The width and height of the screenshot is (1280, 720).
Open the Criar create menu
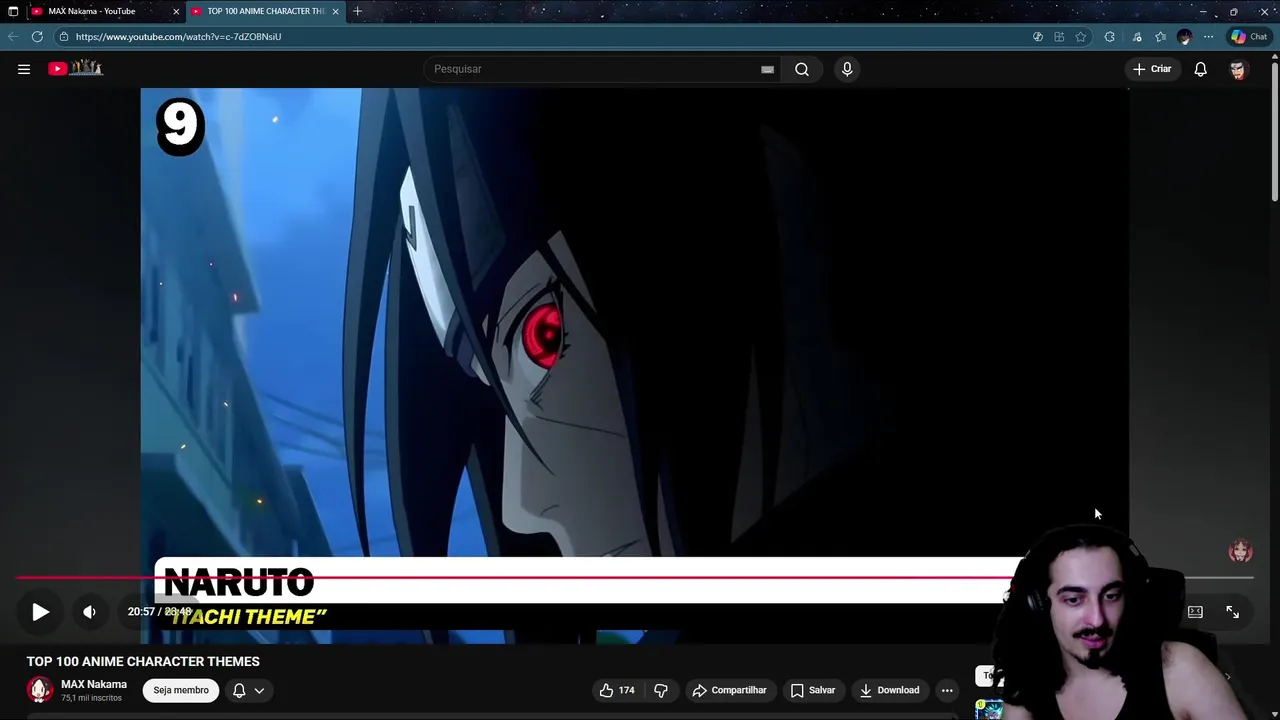[1151, 69]
